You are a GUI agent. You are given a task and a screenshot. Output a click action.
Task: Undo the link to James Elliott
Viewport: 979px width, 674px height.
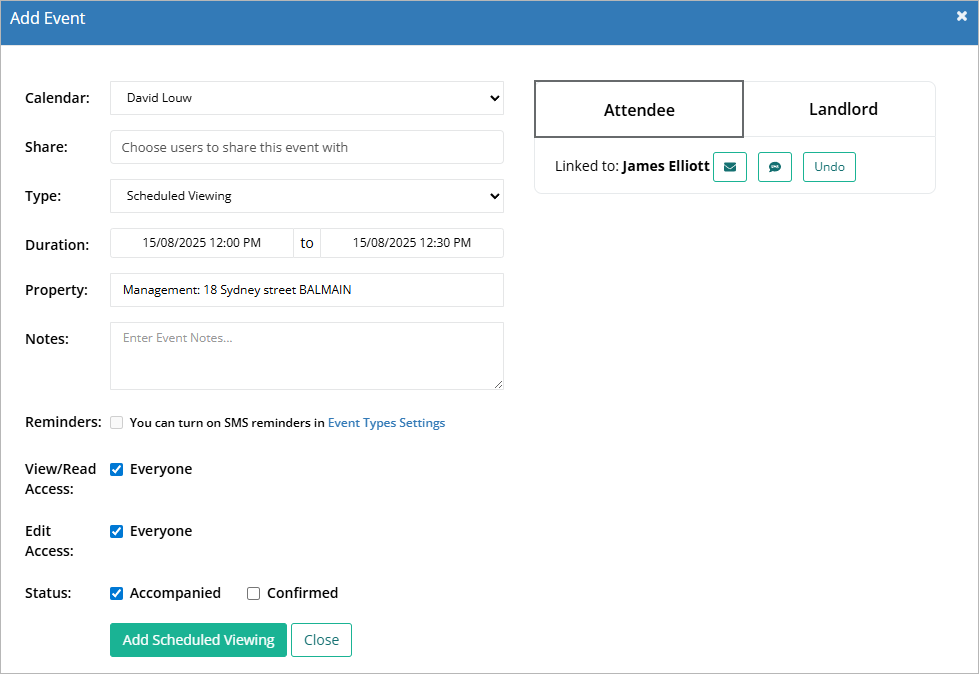tap(829, 167)
